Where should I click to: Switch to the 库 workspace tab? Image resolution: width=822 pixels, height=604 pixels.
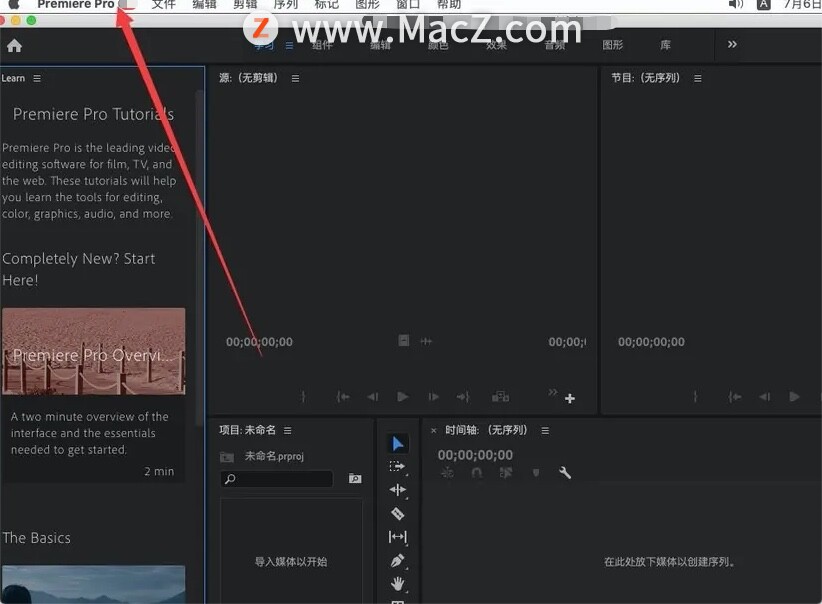coord(665,45)
